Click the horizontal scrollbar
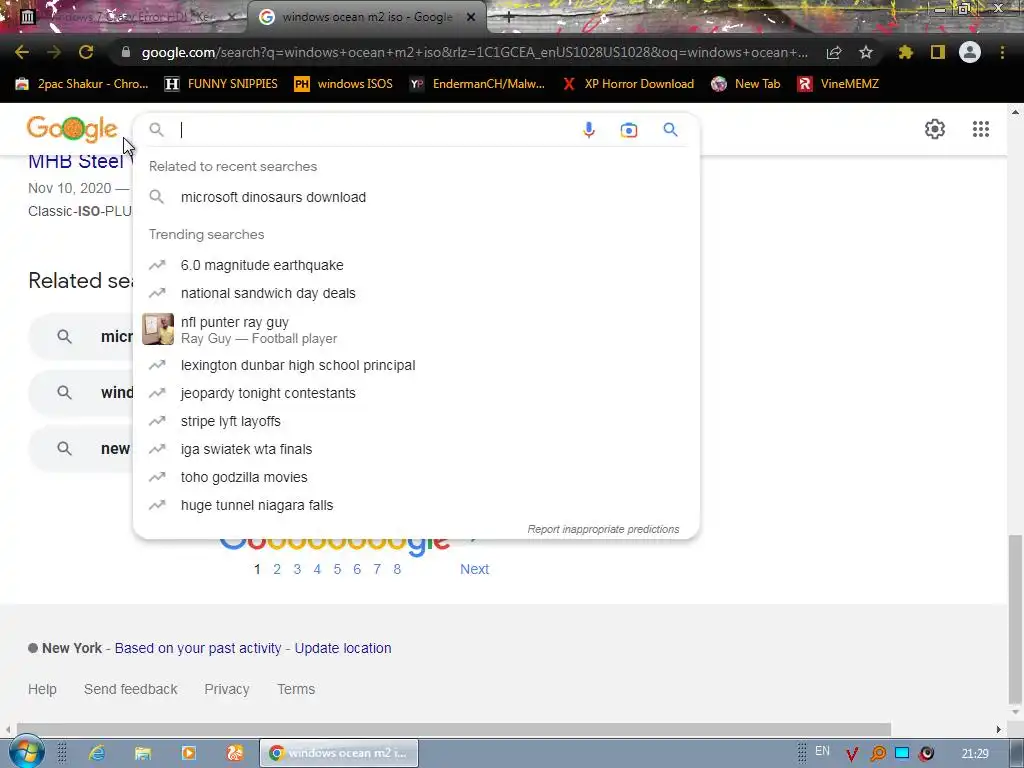 pyautogui.click(x=453, y=729)
